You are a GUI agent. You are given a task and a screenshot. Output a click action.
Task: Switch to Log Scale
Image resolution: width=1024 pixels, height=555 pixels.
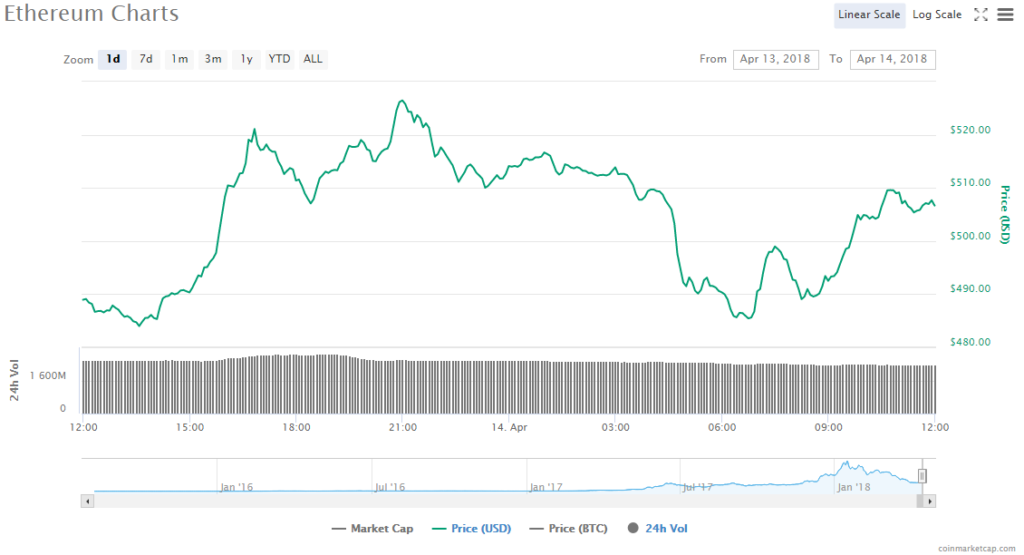pos(937,15)
